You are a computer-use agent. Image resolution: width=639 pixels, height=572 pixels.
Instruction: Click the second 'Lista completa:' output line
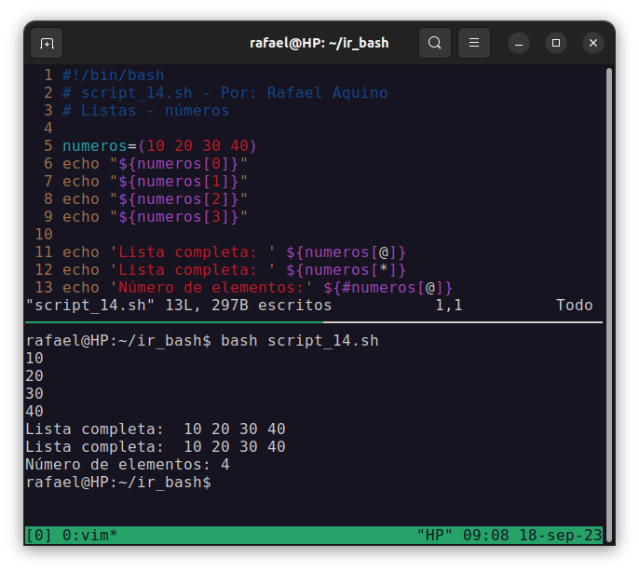click(x=155, y=447)
